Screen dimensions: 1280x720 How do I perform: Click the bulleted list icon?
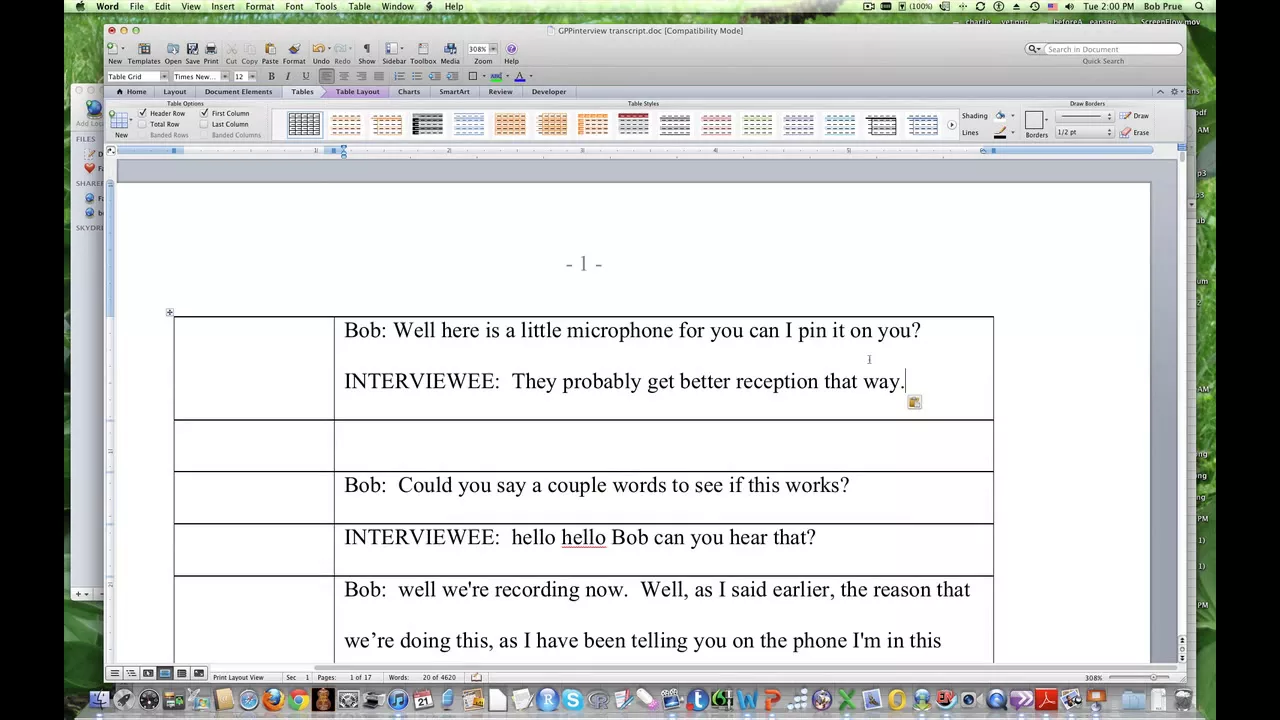point(417,77)
